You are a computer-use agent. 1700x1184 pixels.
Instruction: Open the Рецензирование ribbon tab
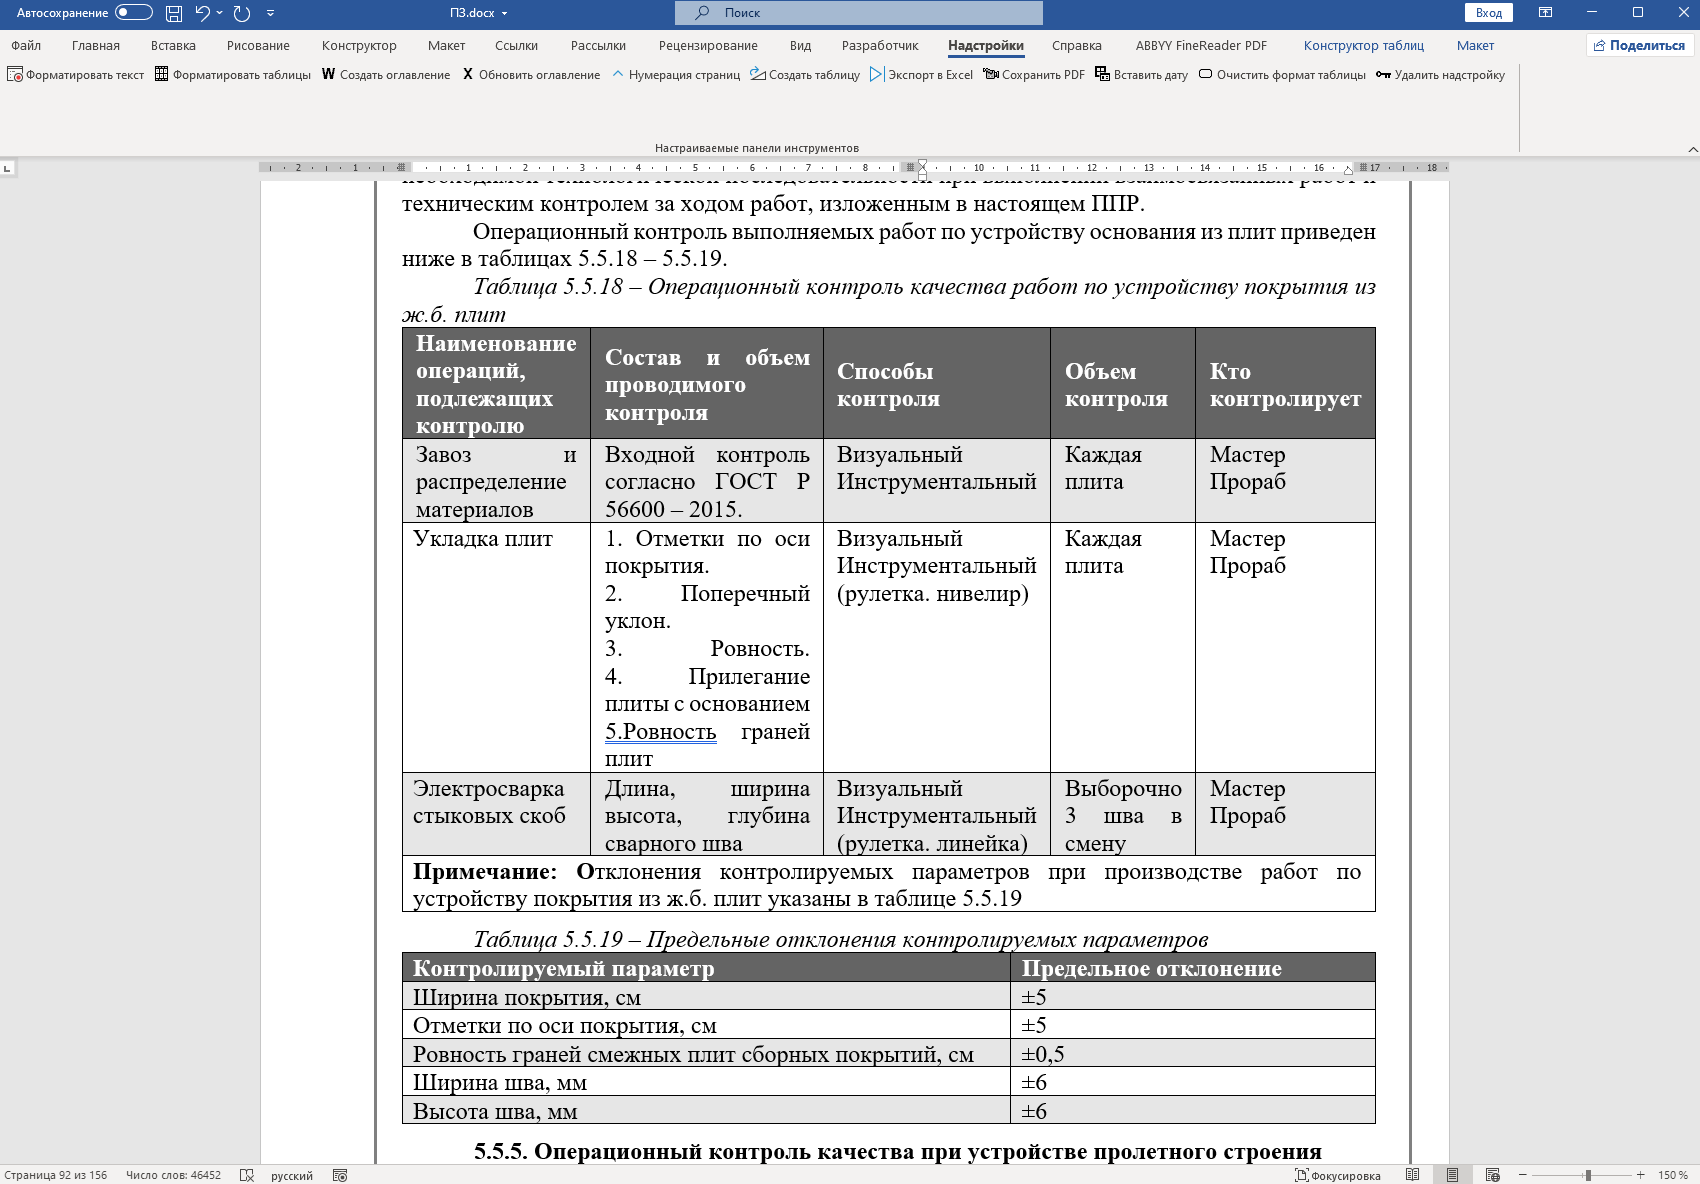point(707,45)
